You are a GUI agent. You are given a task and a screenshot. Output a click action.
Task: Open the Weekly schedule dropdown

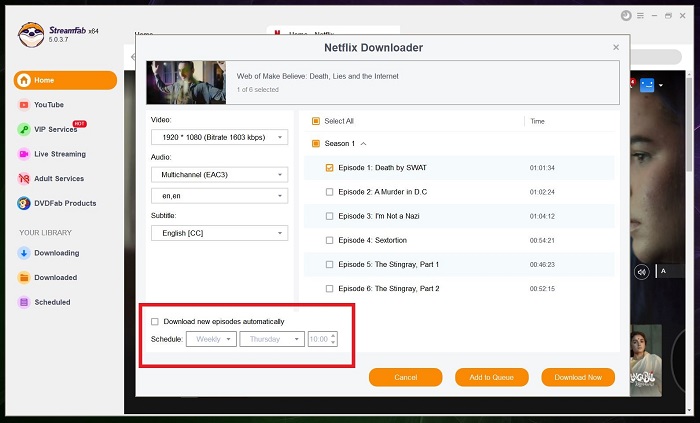point(211,339)
